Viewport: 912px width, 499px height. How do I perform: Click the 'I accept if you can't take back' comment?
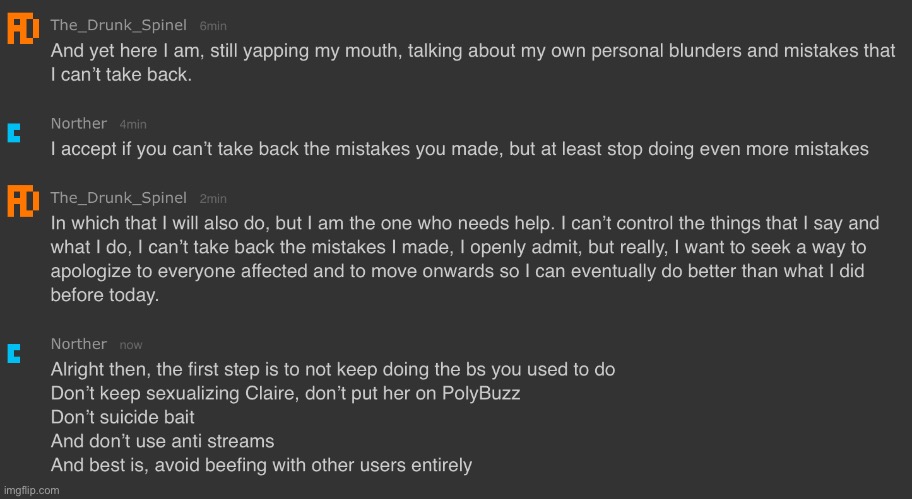coord(459,149)
